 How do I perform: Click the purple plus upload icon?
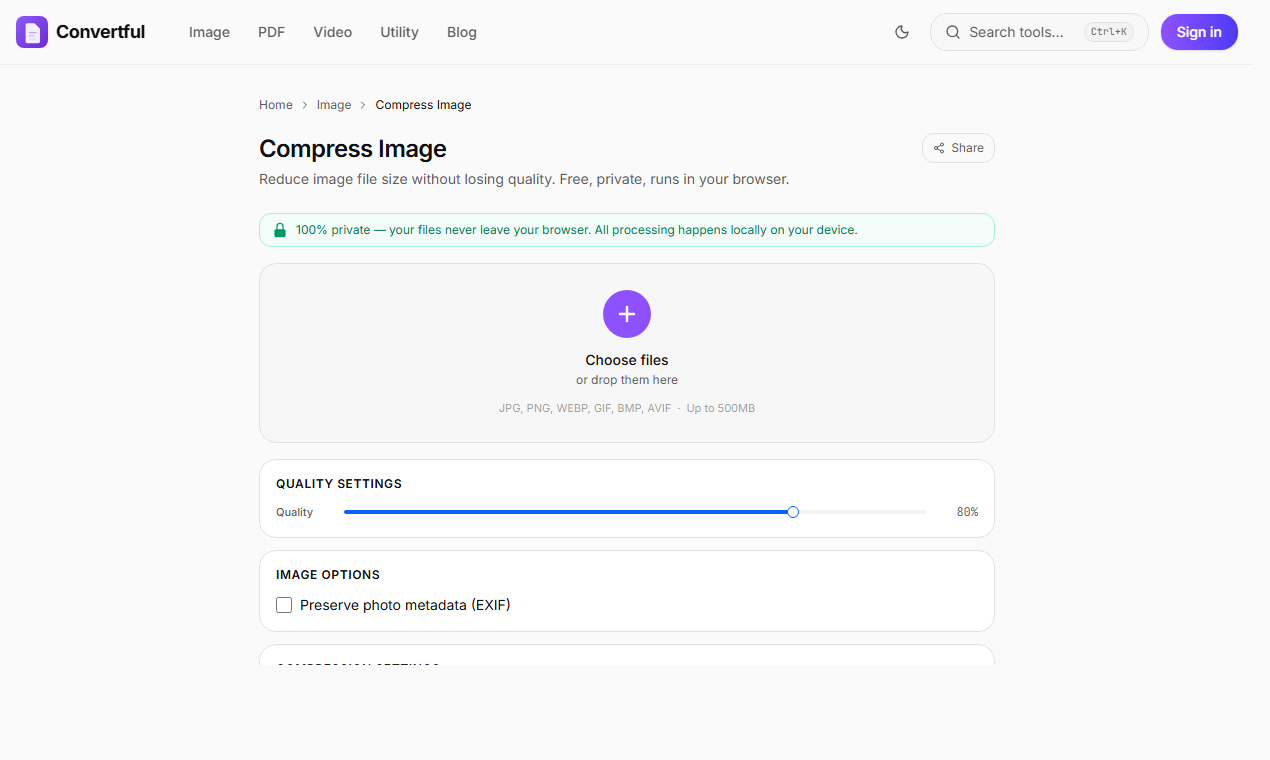(627, 314)
